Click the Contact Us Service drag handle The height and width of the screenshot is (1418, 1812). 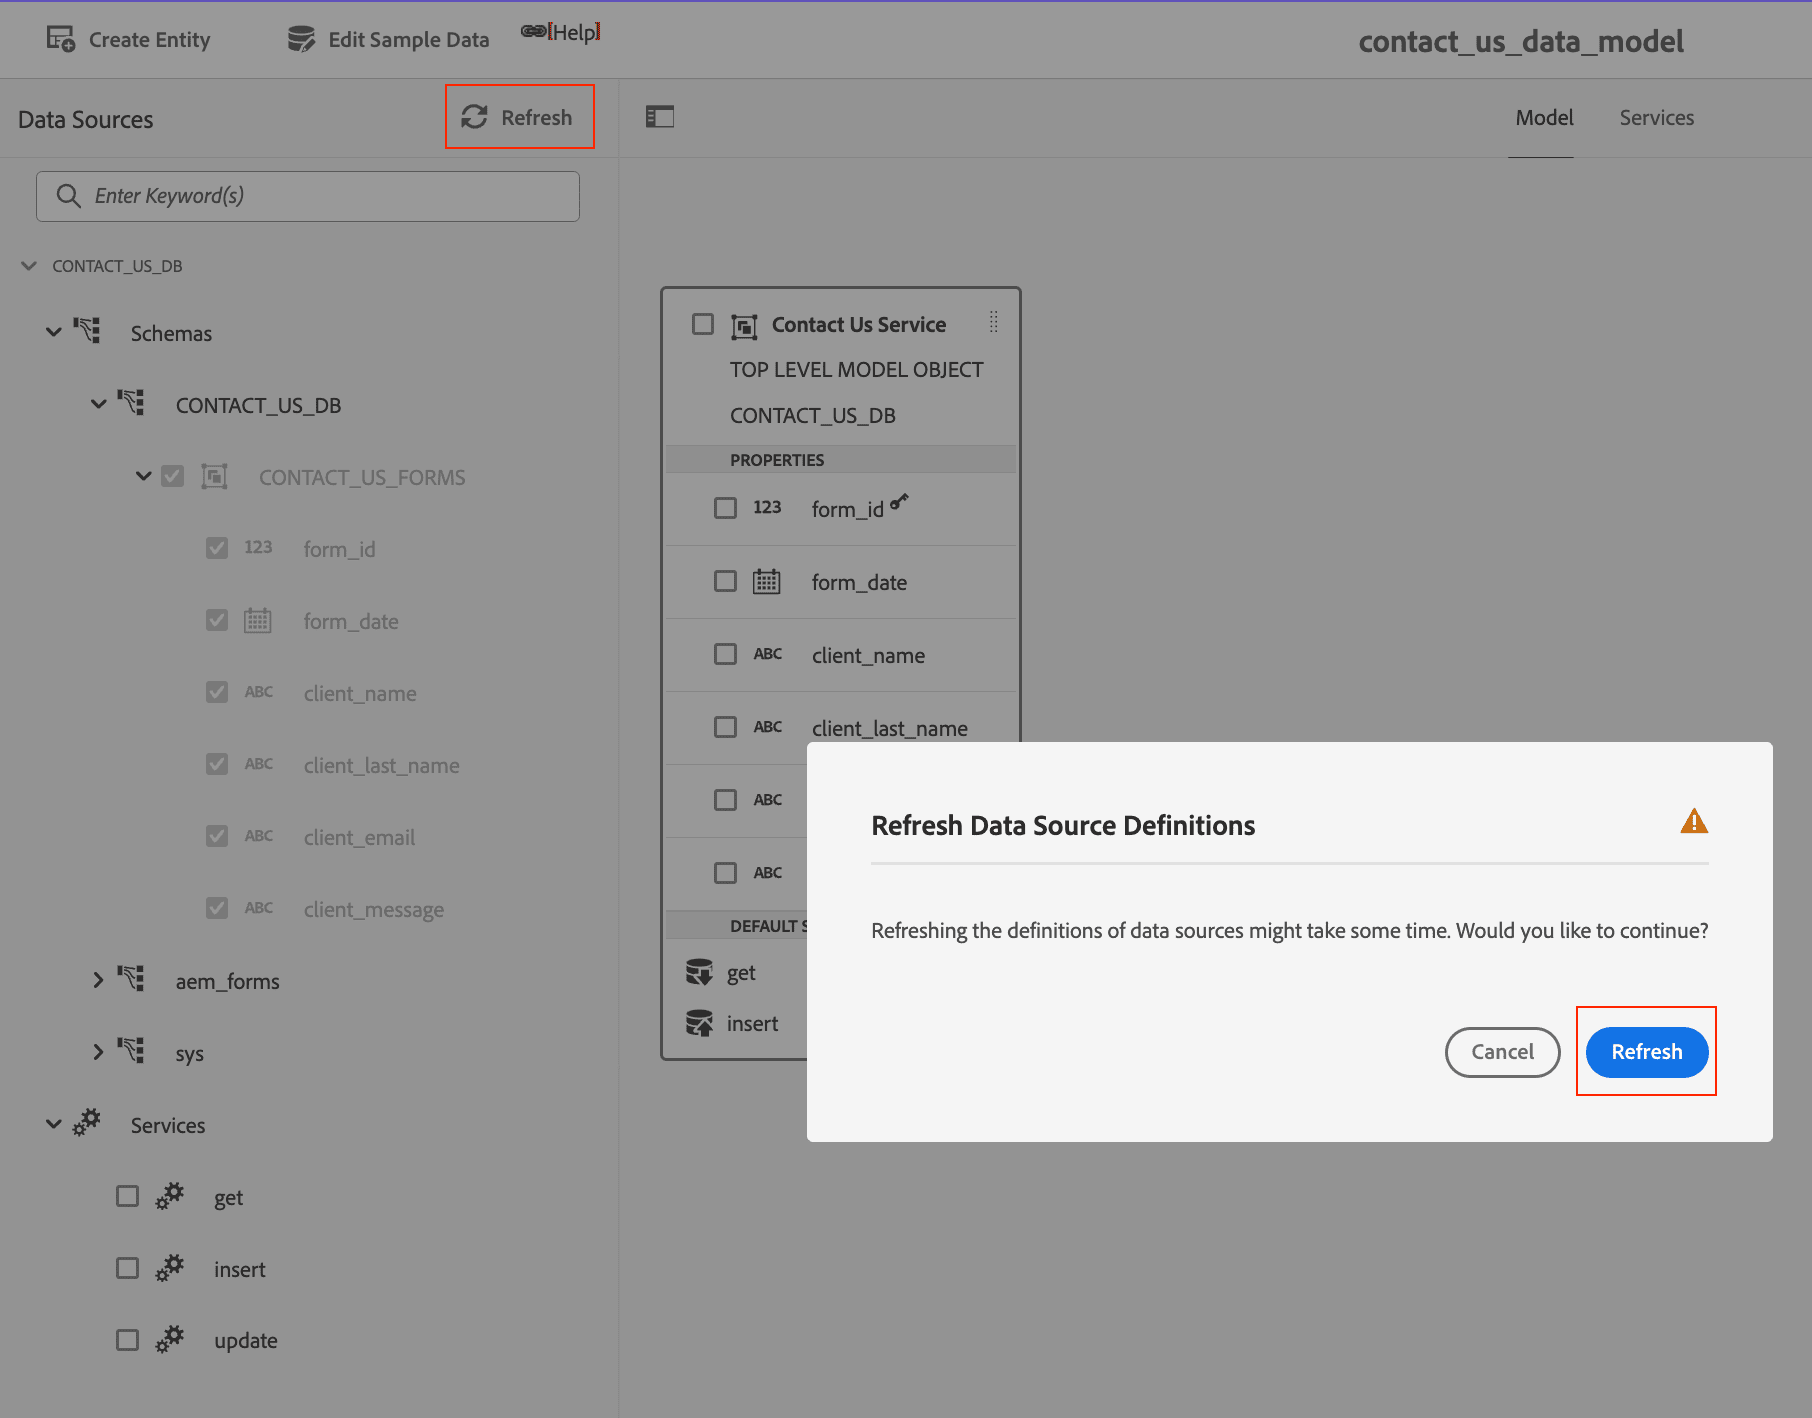[x=994, y=322]
